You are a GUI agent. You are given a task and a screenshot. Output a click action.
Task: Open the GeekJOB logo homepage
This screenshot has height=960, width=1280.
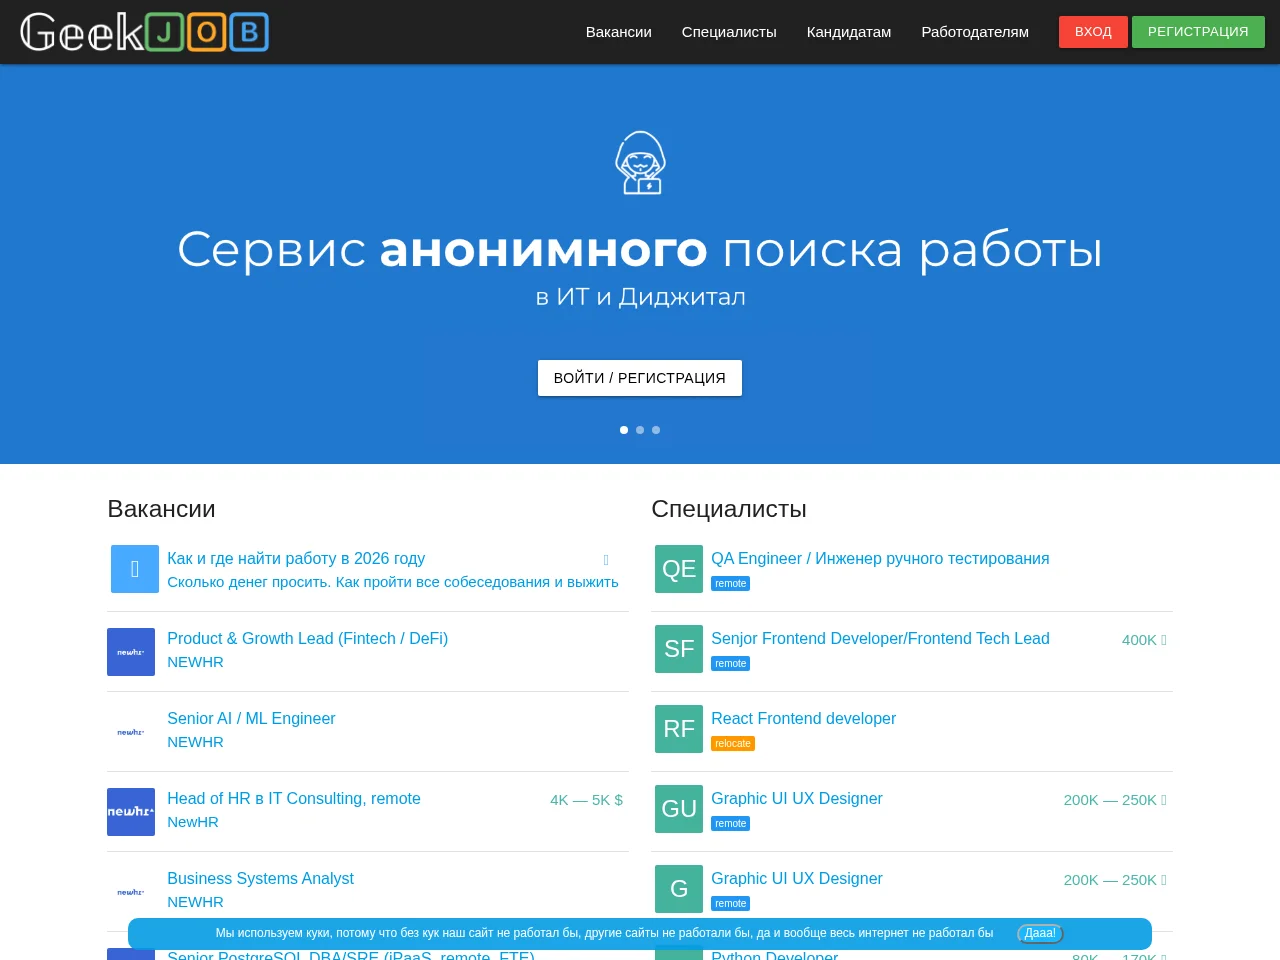[144, 32]
